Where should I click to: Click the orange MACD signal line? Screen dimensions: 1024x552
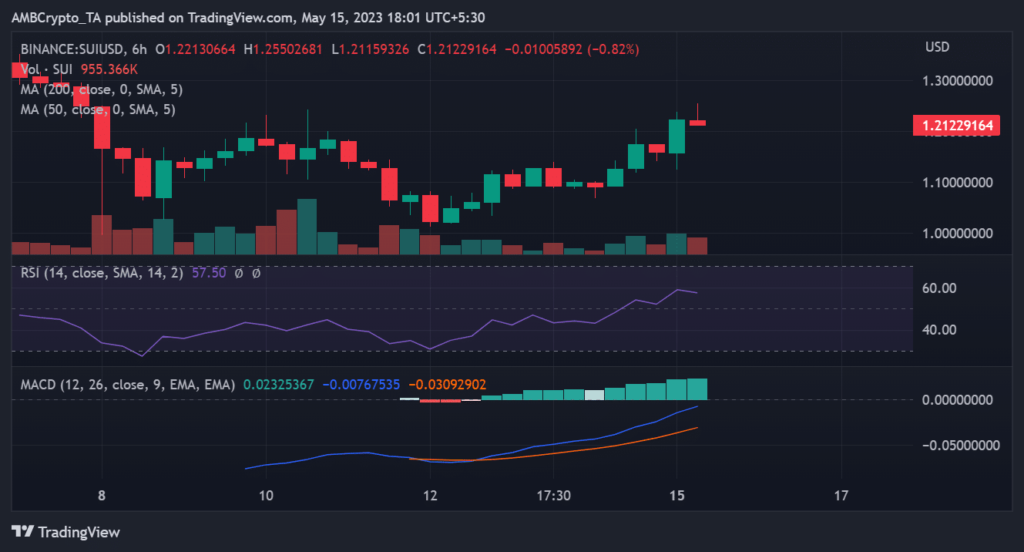600,448
